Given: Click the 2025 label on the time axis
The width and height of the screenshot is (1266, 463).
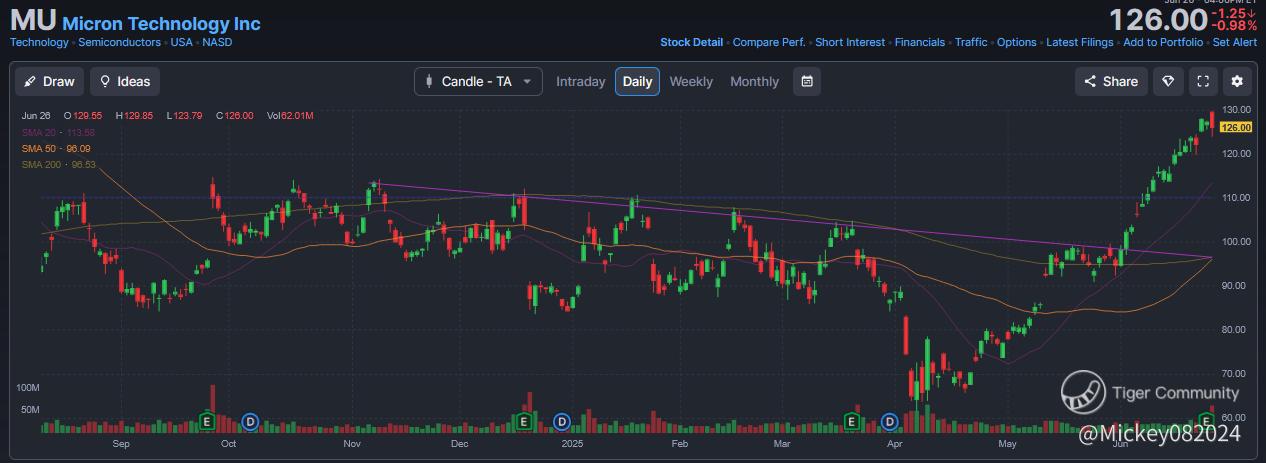Looking at the screenshot, I should 572,442.
